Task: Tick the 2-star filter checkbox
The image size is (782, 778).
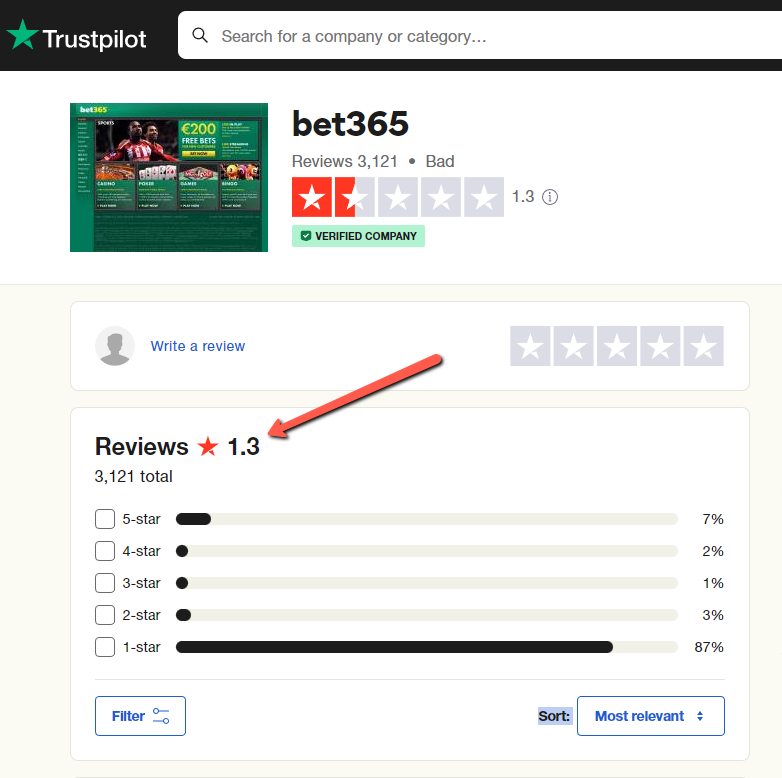Action: [x=105, y=615]
